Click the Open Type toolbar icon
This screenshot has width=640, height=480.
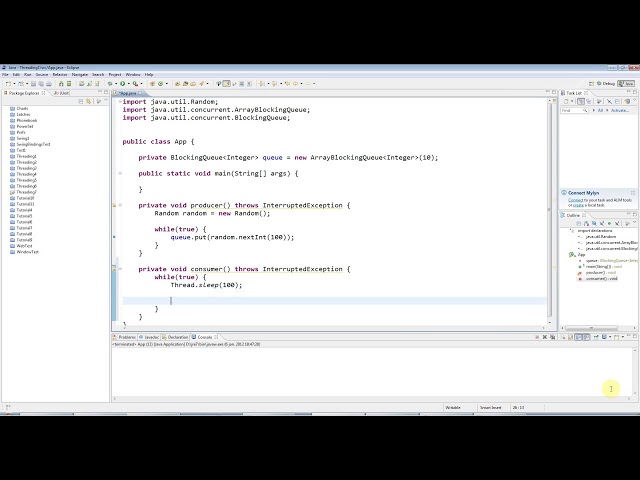pyautogui.click(x=177, y=84)
